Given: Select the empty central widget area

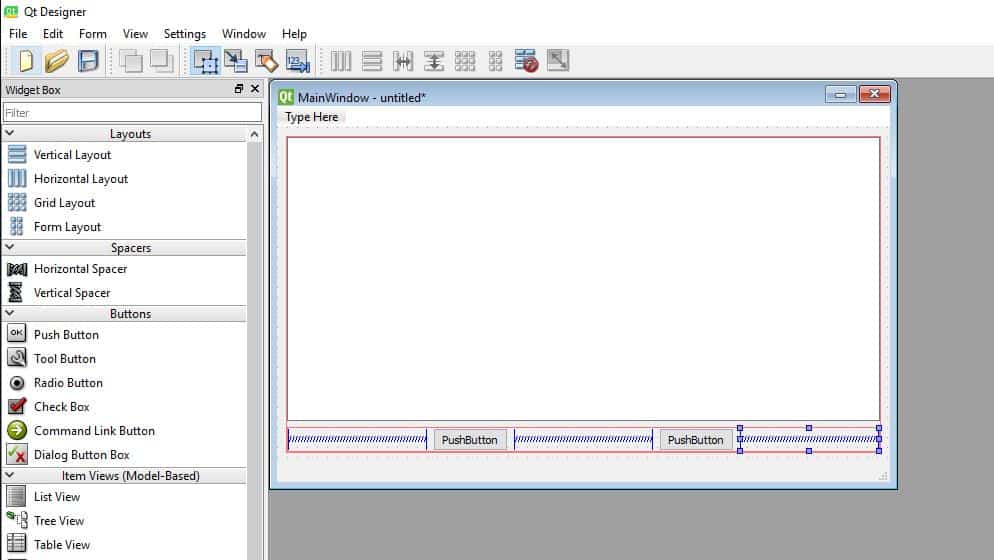Looking at the screenshot, I should tap(583, 279).
